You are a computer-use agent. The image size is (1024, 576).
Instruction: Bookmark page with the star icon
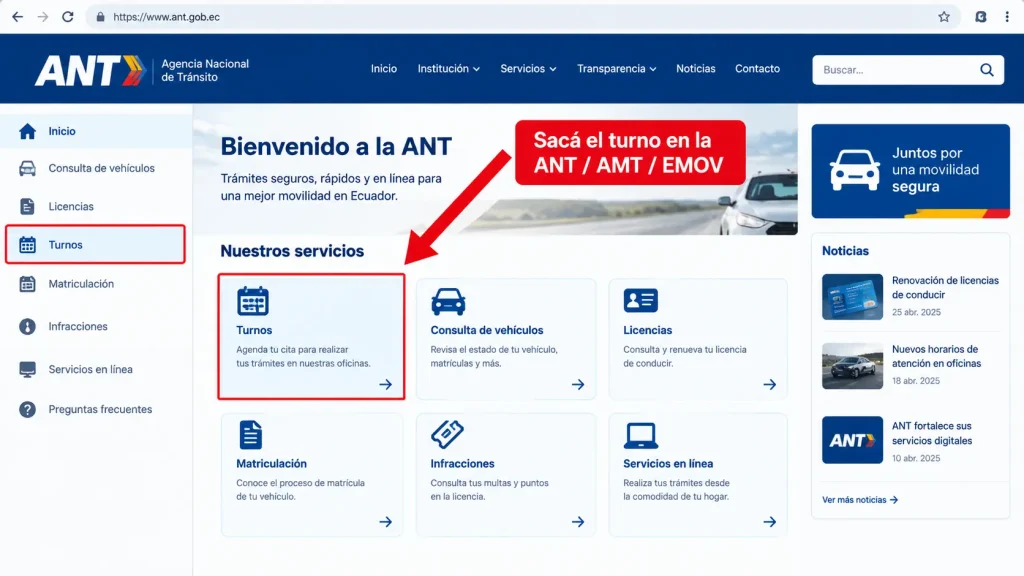pos(944,17)
